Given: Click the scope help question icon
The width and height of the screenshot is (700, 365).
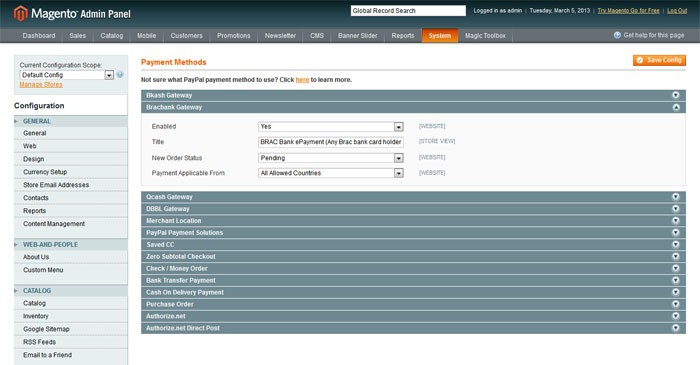Looking at the screenshot, I should coord(120,75).
